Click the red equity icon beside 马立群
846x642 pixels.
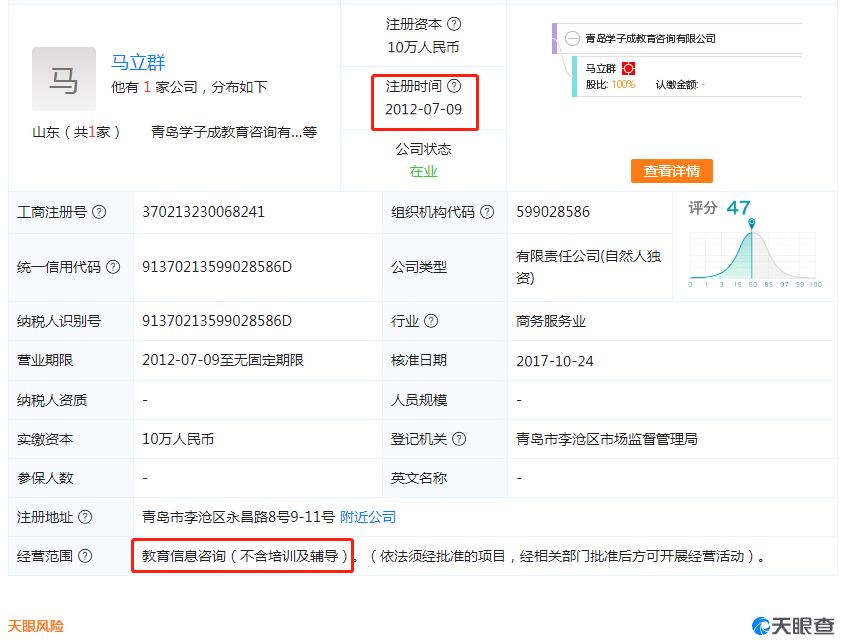(x=629, y=69)
